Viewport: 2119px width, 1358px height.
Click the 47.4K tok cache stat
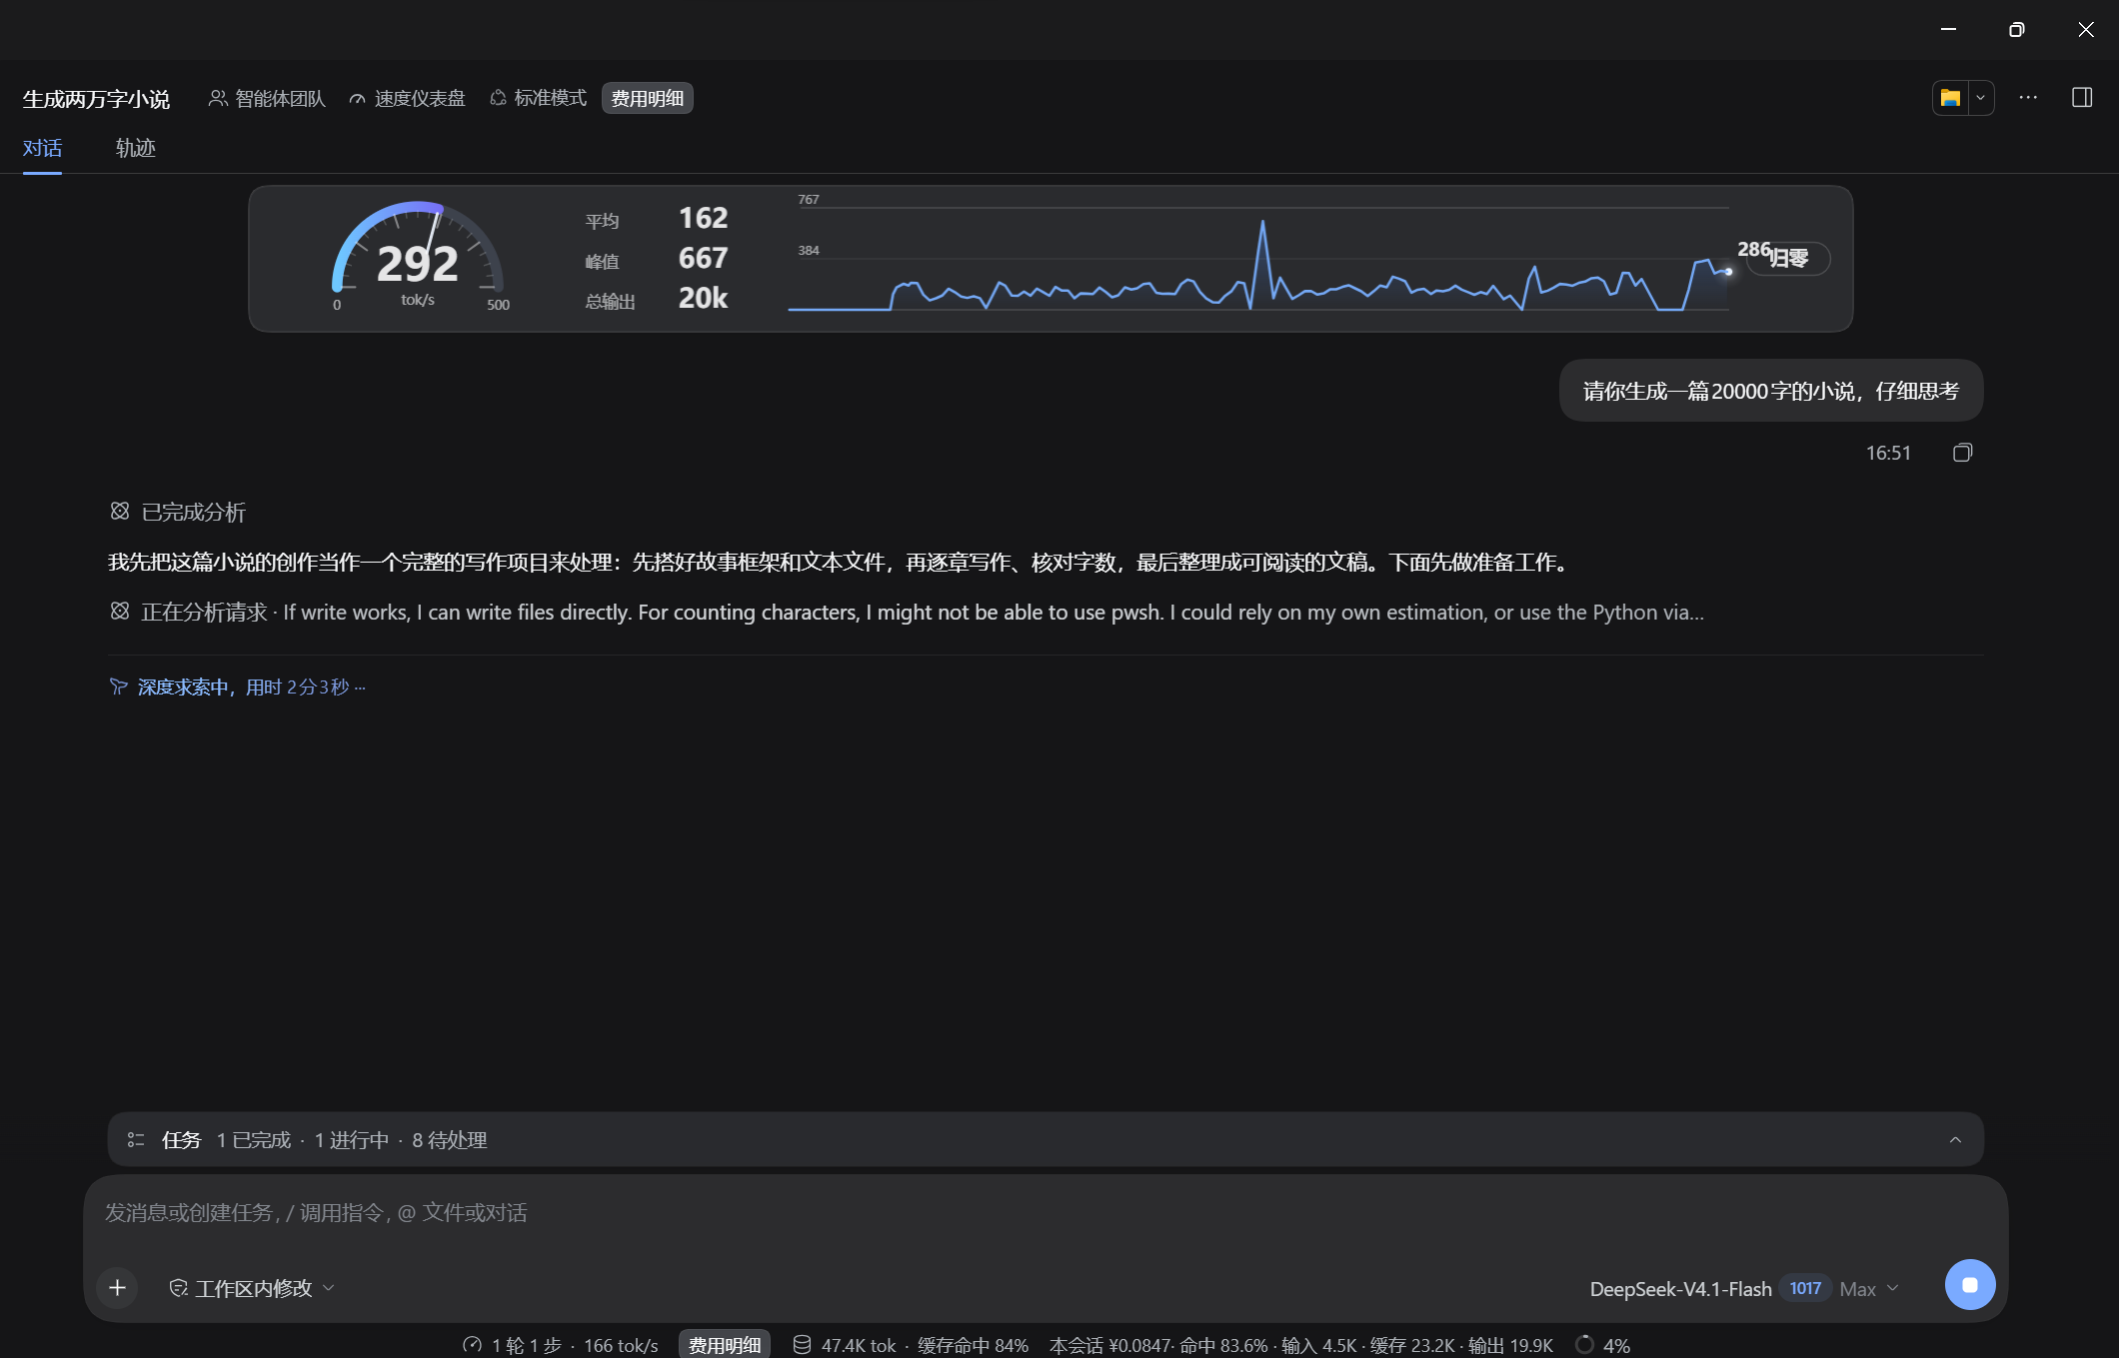(x=858, y=1346)
